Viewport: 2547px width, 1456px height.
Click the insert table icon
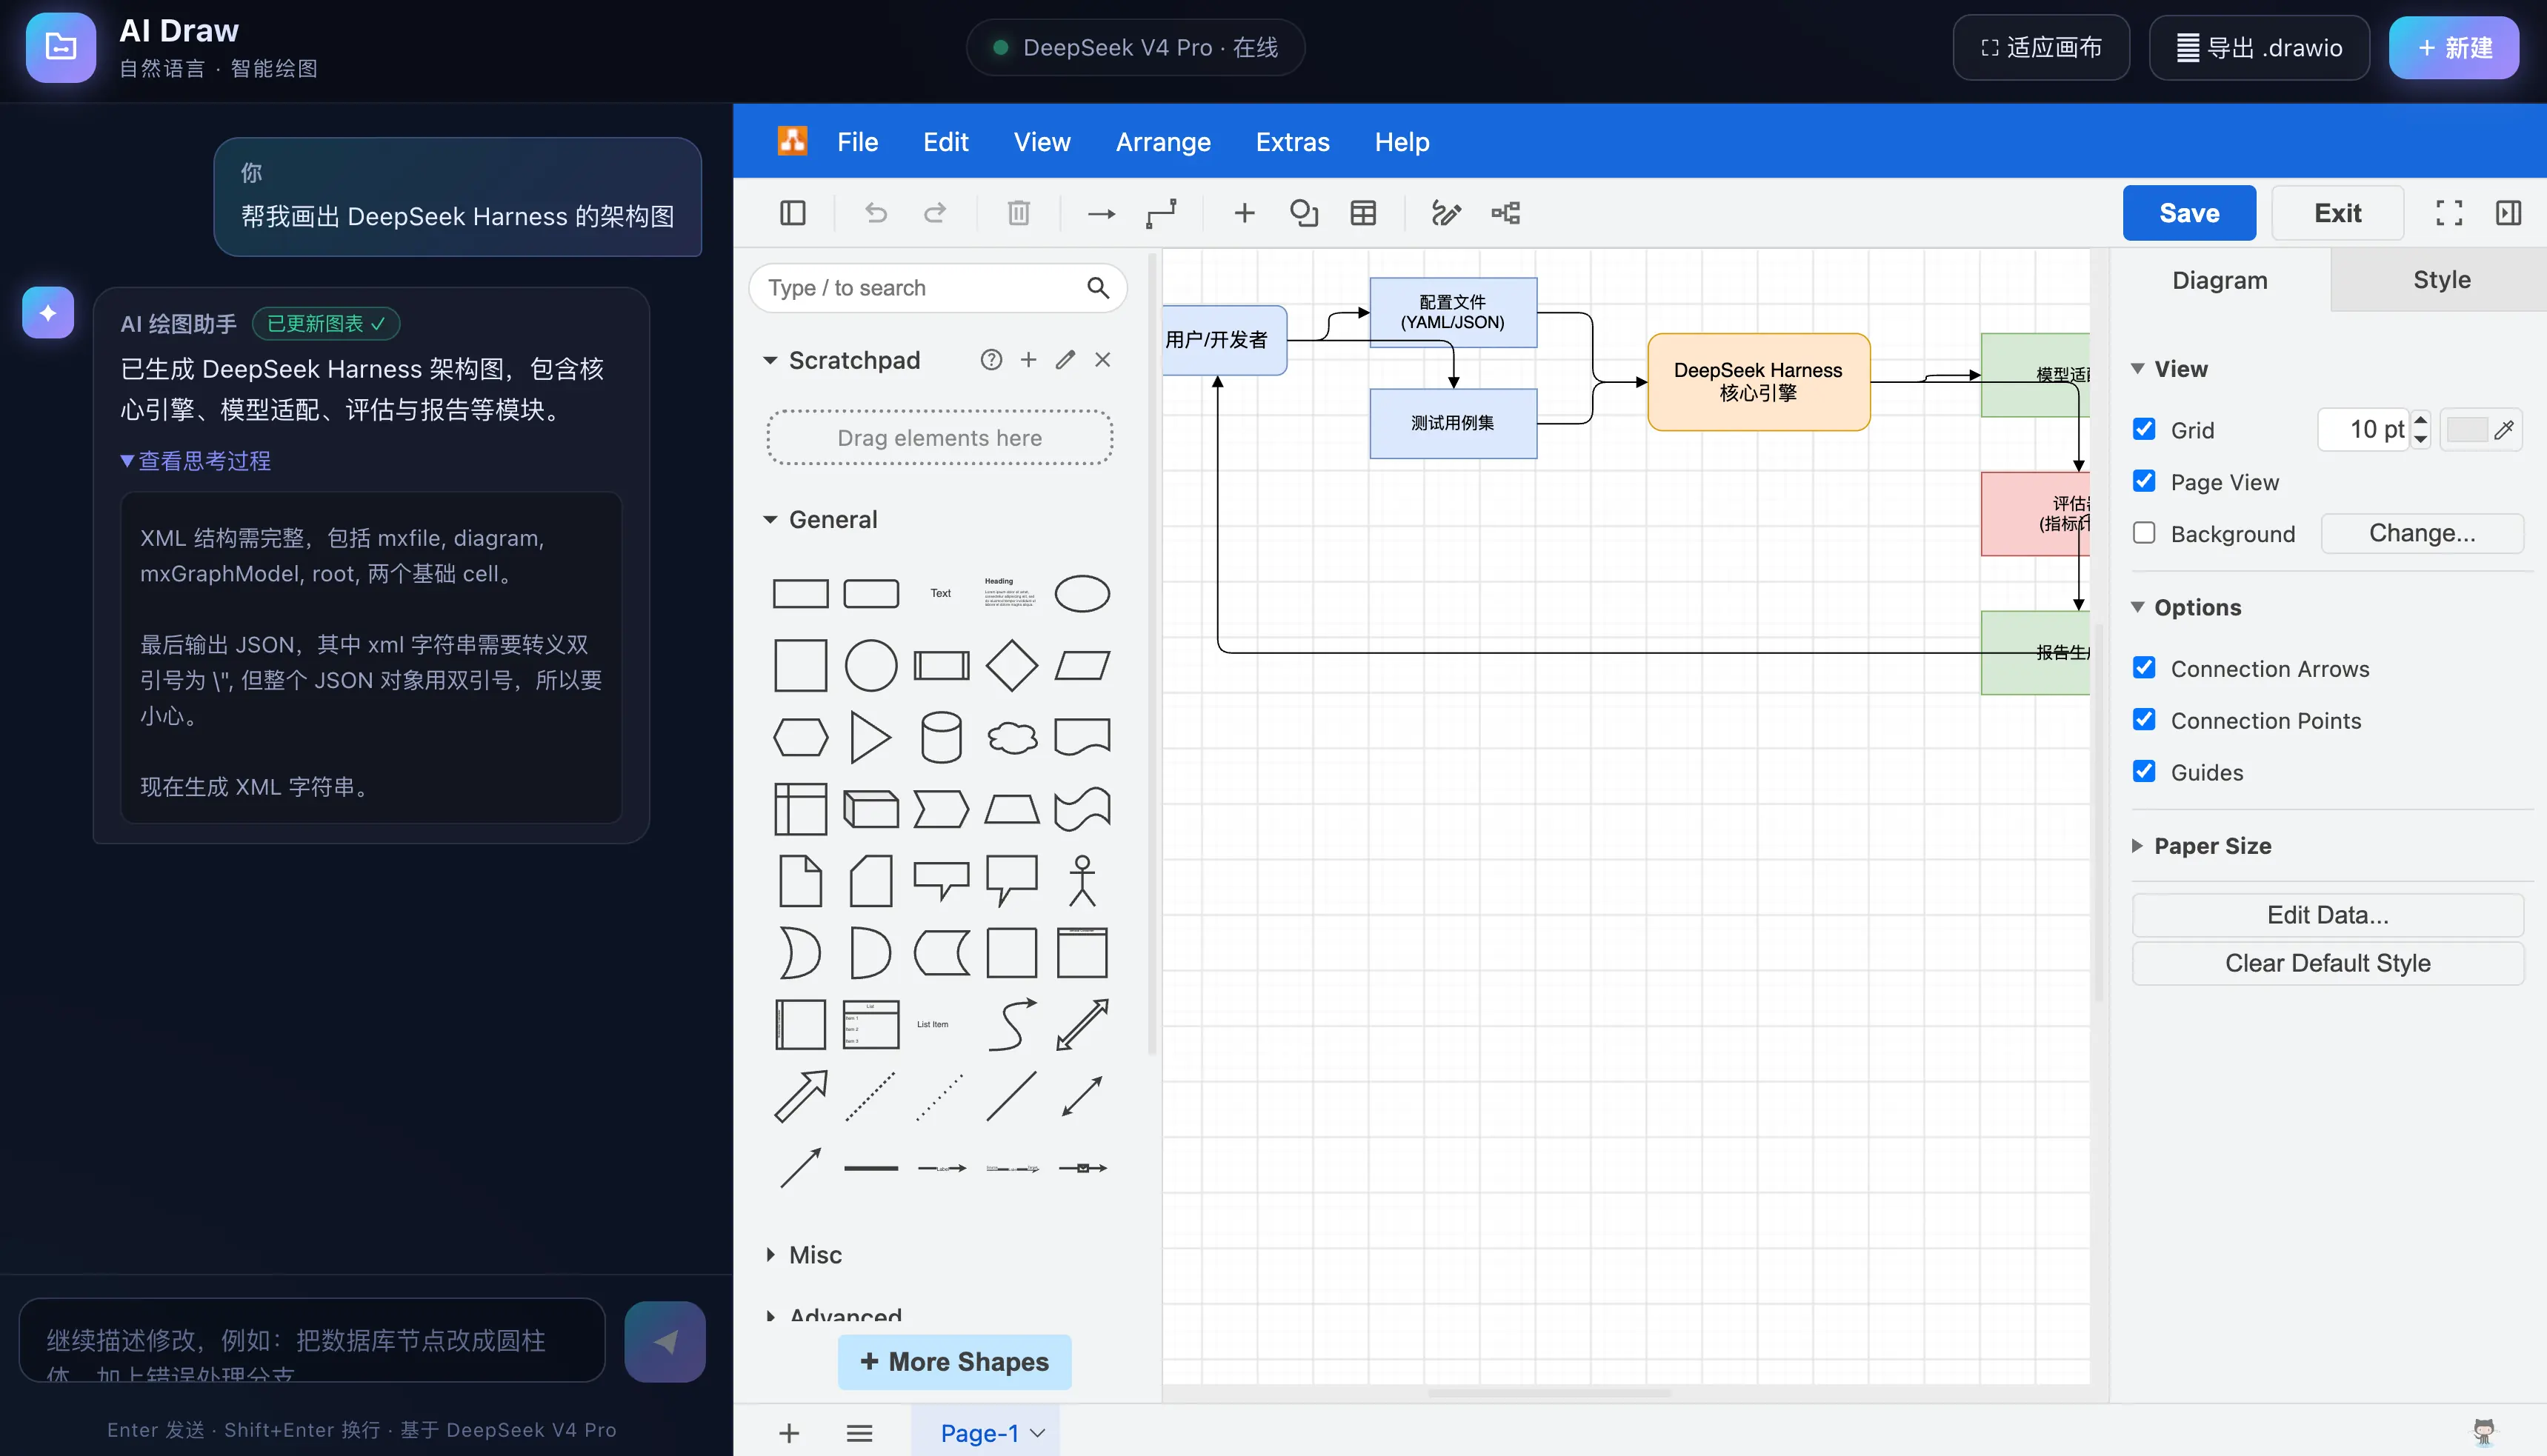(x=1363, y=213)
